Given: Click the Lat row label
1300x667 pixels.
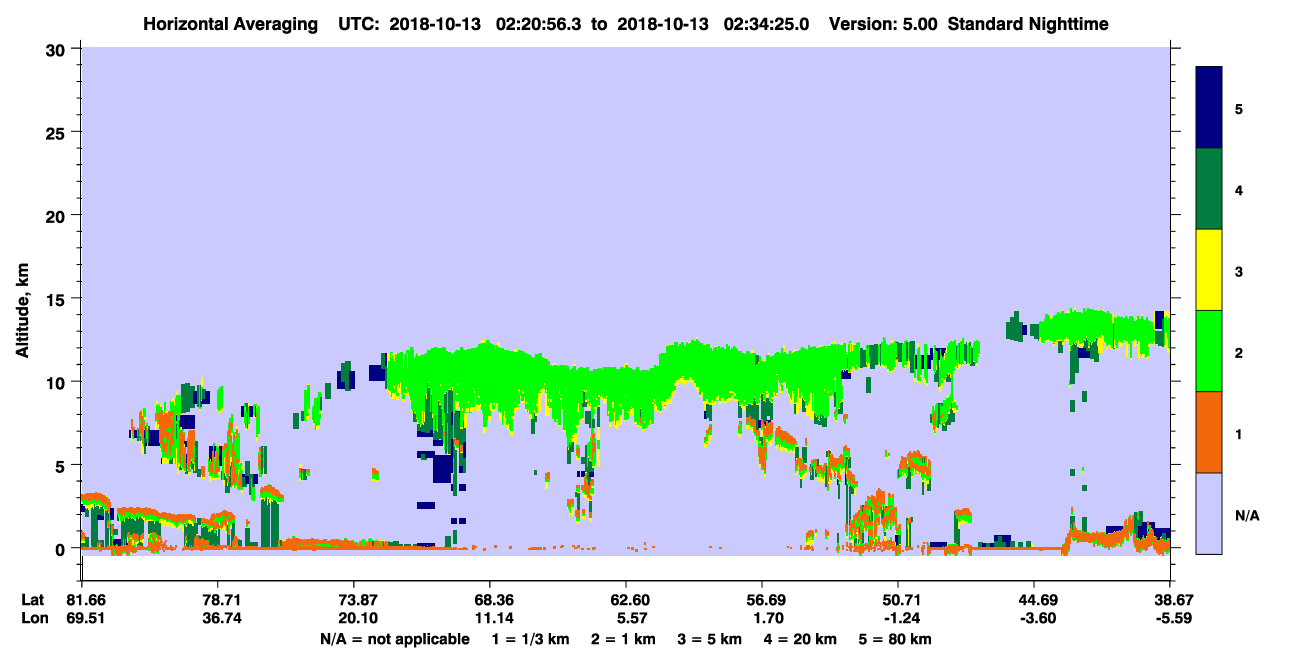Looking at the screenshot, I should point(32,600).
